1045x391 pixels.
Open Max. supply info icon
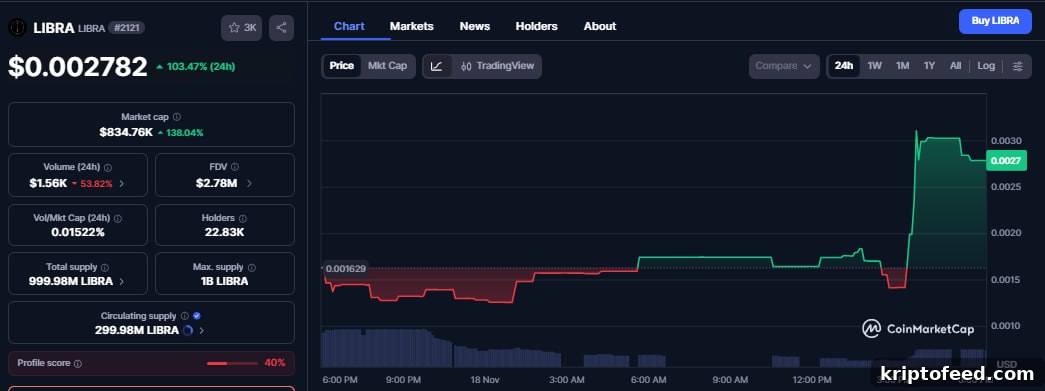[251, 267]
